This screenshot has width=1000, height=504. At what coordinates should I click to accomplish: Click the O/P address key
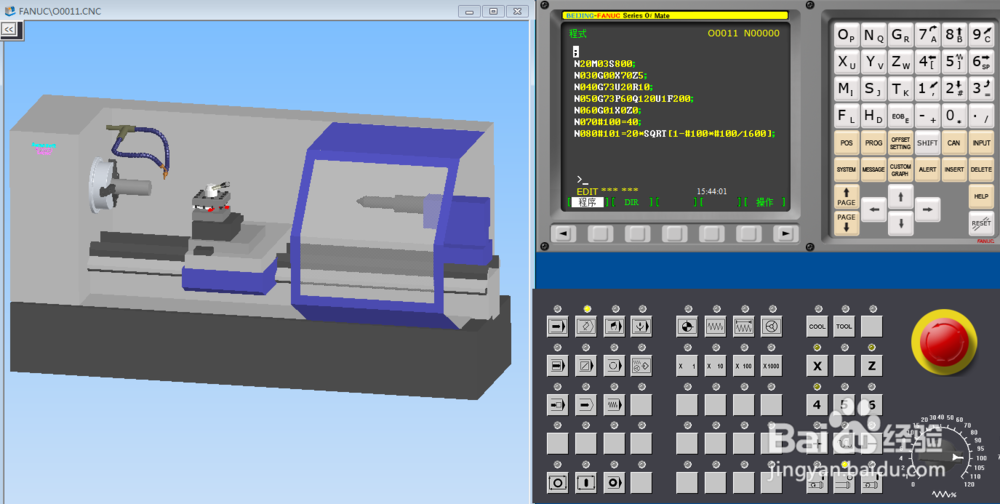(846, 36)
